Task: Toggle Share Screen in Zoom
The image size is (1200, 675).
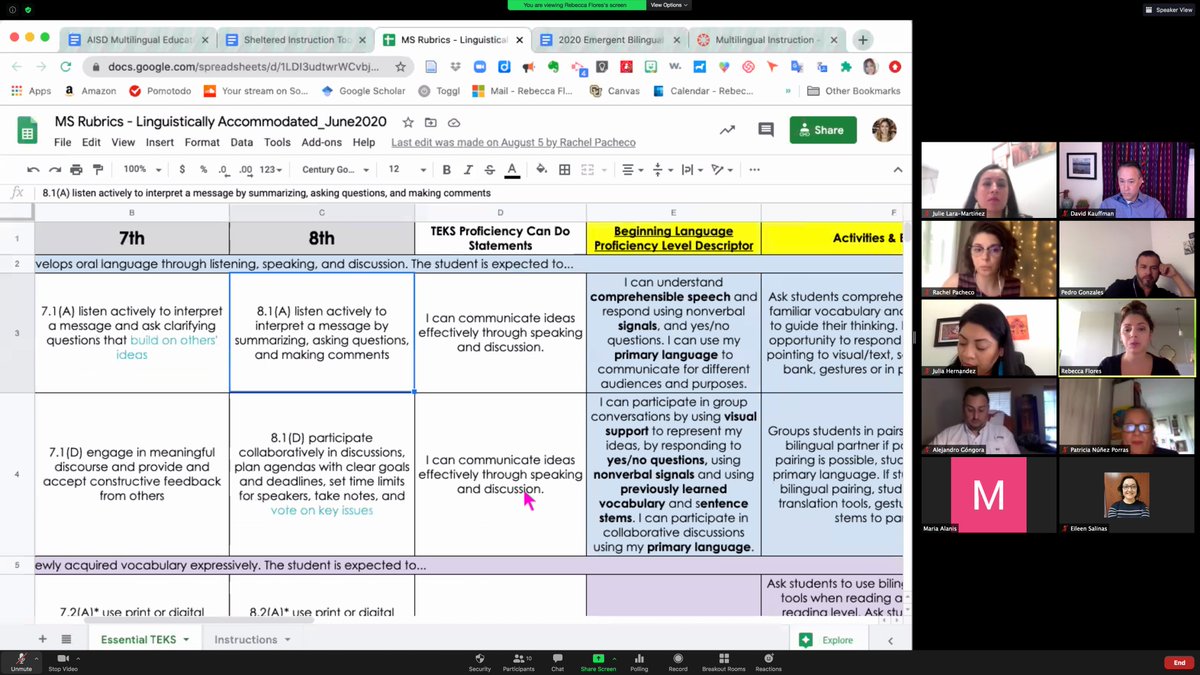Action: 598,662
